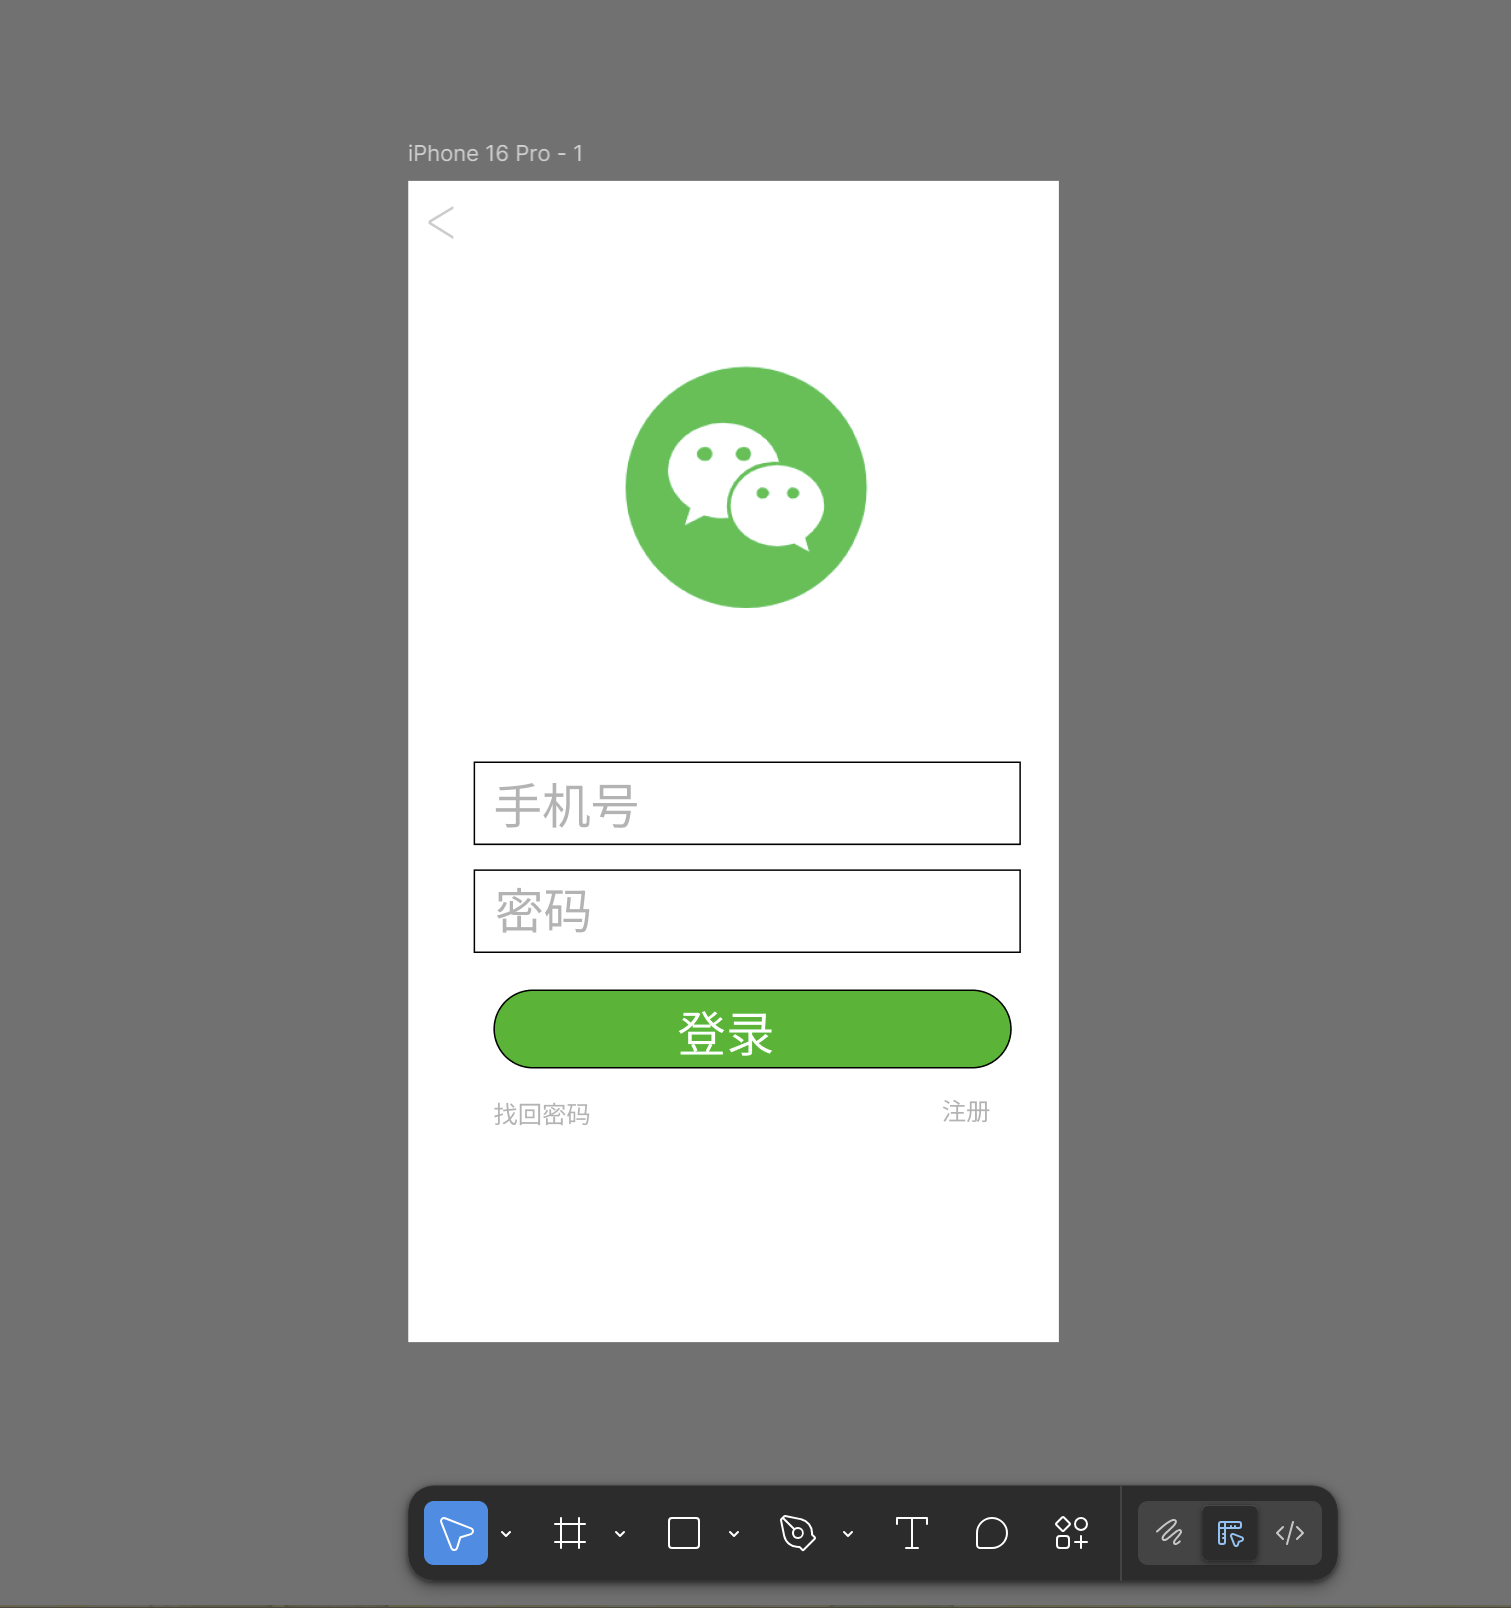
Task: Switch to Dev Mode code view
Action: [1290, 1533]
